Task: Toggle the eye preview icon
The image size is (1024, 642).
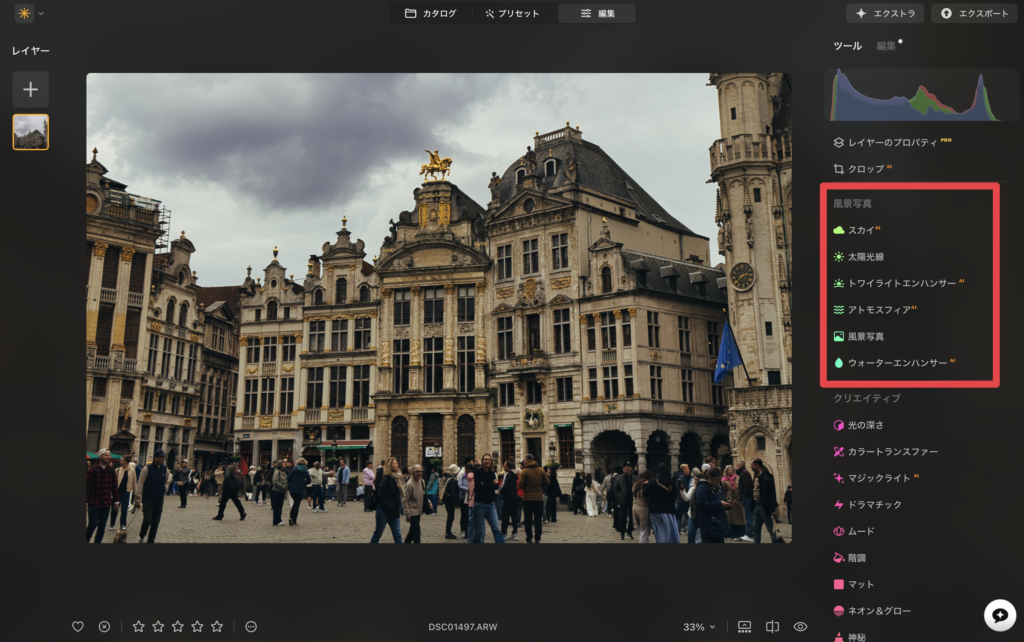Action: pos(801,626)
